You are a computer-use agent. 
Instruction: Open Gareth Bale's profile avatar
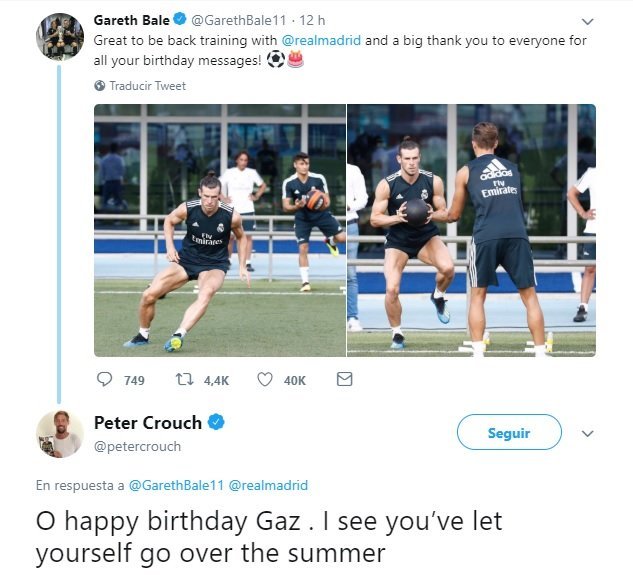pos(59,37)
